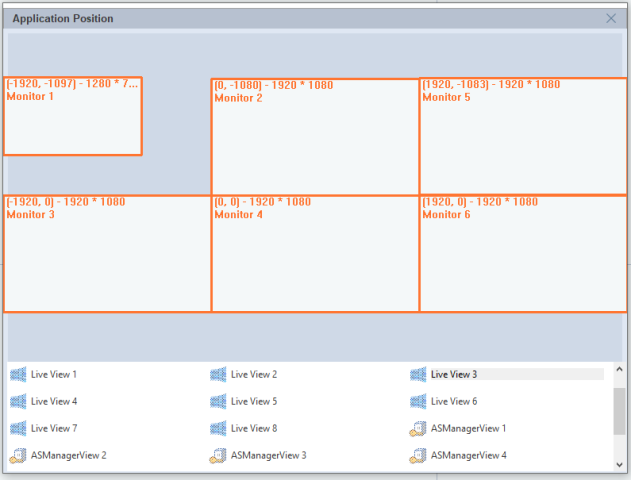This screenshot has height=480, width=631.
Task: Click the Application Position title text
Action: [x=63, y=19]
